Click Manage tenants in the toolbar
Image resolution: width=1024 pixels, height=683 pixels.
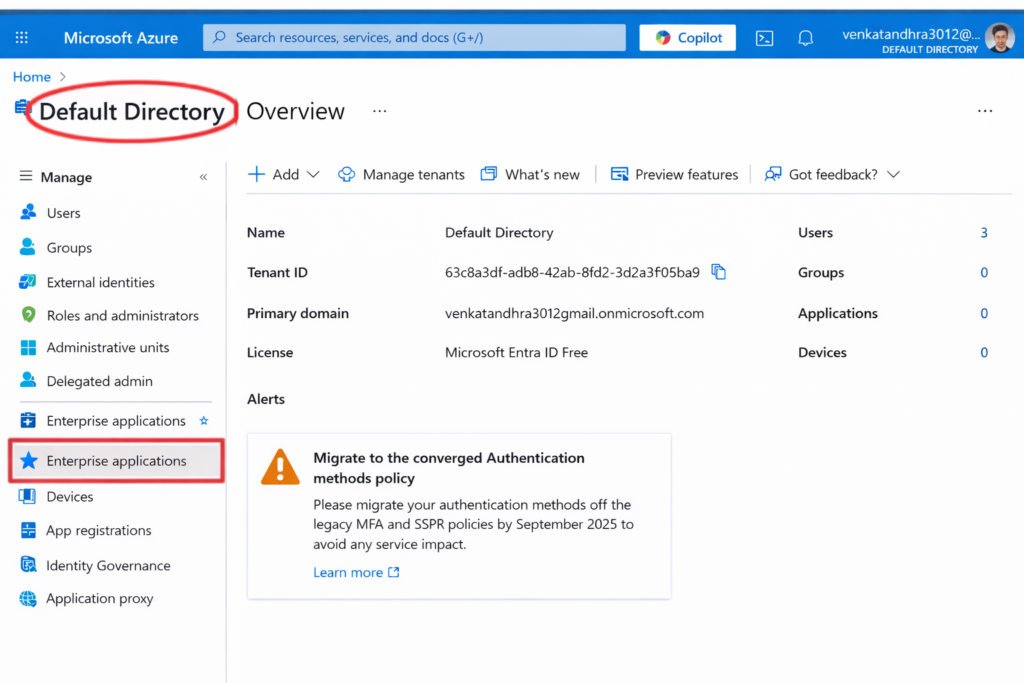401,174
